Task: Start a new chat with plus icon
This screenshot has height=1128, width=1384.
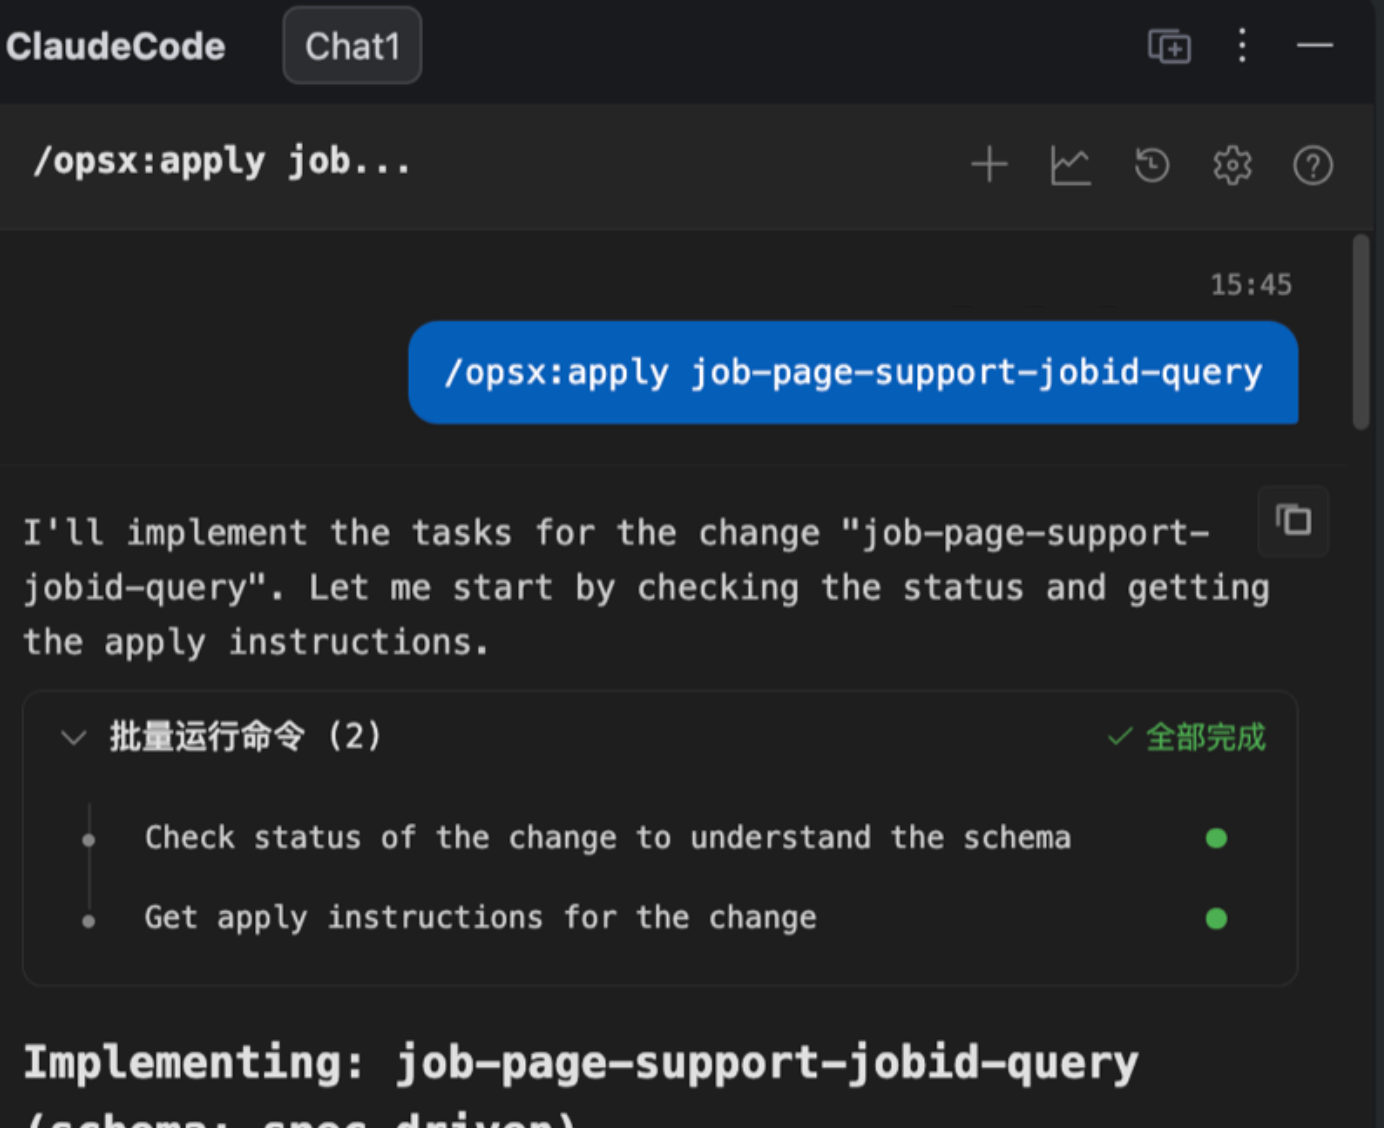Action: 989,165
